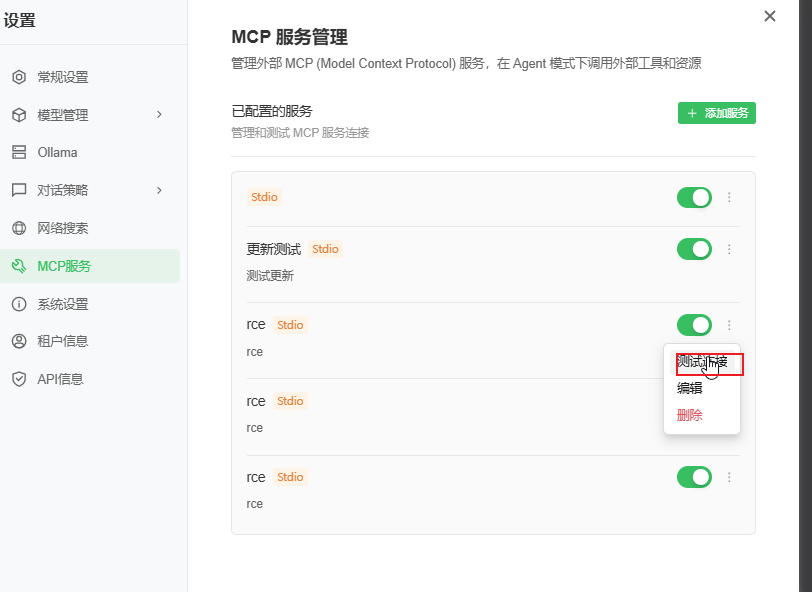Click the 系统设置 info circle icon
The height and width of the screenshot is (592, 812).
click(x=19, y=304)
